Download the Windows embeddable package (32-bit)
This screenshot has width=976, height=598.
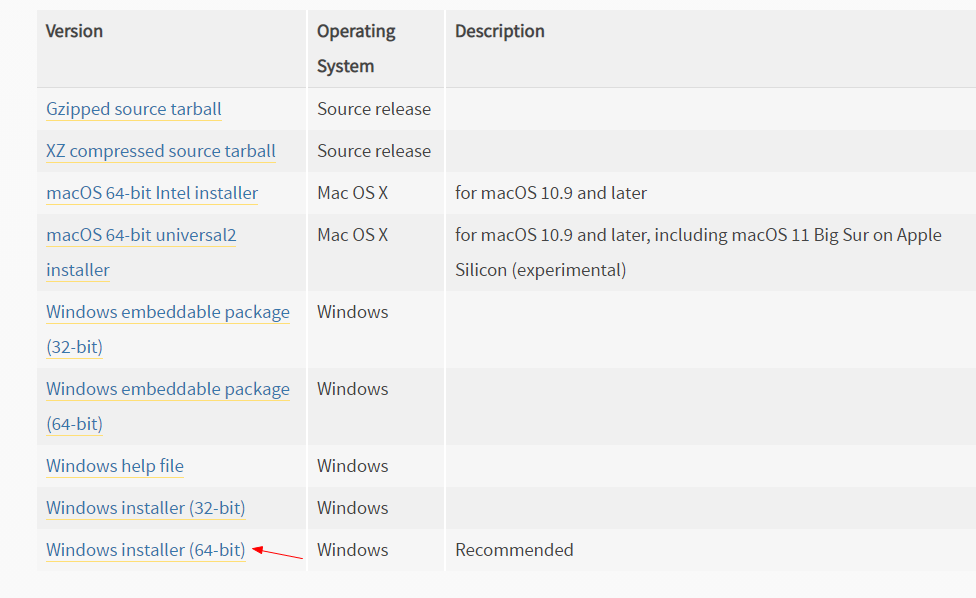point(168,329)
